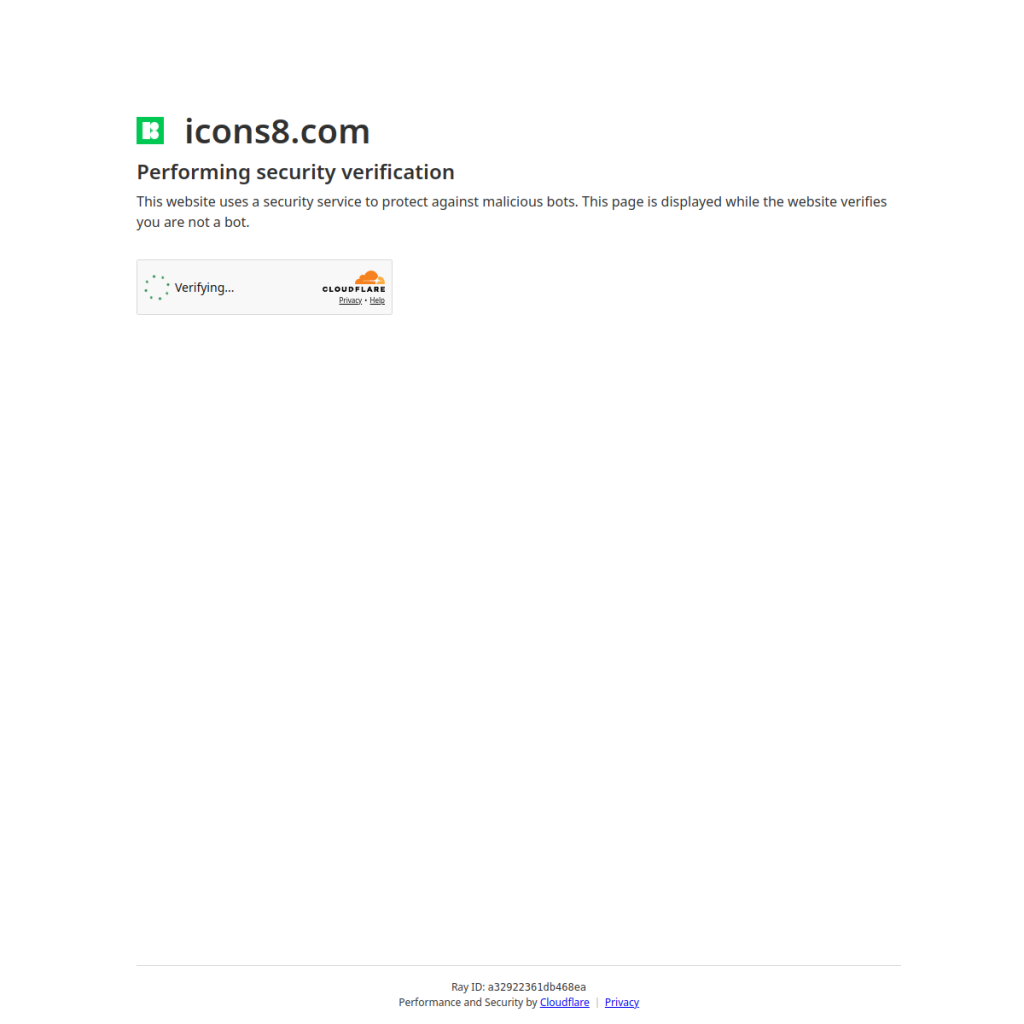The image size is (1024, 1024).
Task: Click the icons8.com site title
Action: coord(278,131)
